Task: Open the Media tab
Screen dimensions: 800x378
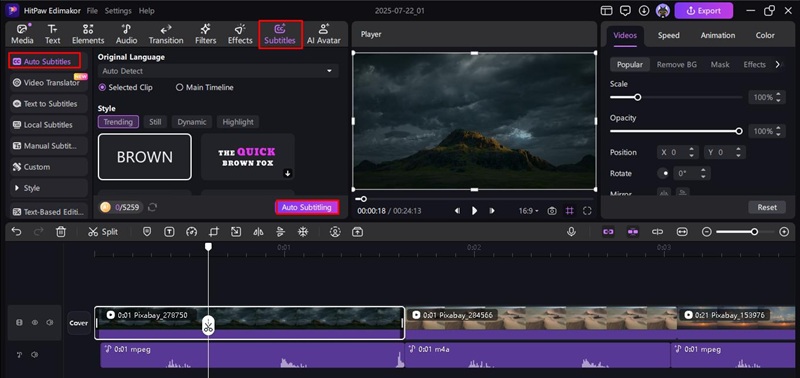Action: (x=22, y=35)
